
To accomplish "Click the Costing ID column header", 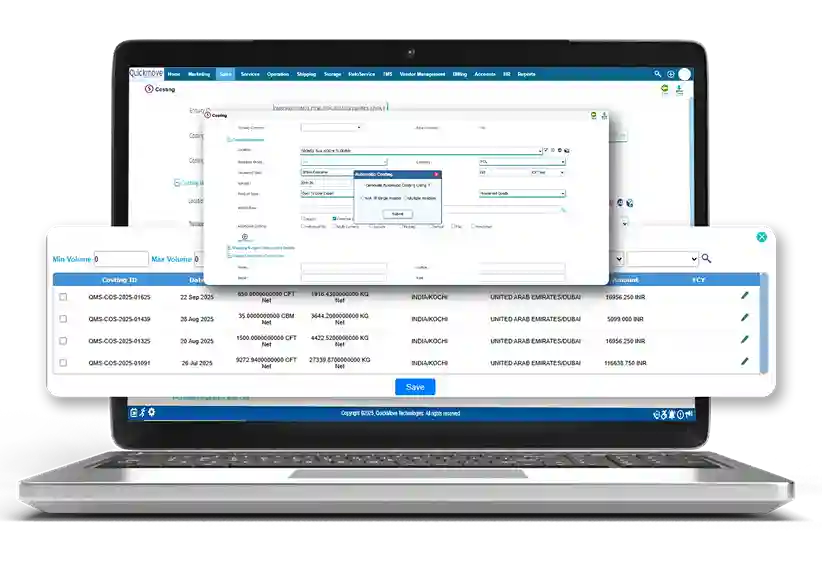I will (x=120, y=280).
